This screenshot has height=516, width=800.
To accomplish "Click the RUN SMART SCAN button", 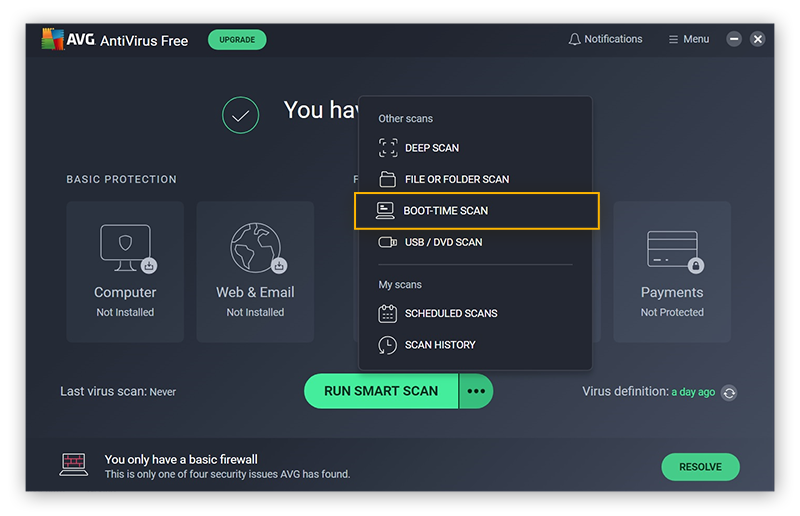I will tap(381, 391).
